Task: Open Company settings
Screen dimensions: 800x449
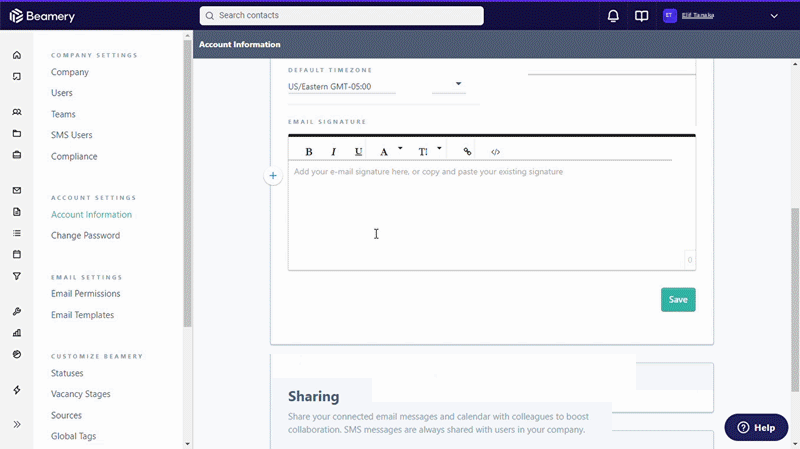Action: pyautogui.click(x=70, y=72)
